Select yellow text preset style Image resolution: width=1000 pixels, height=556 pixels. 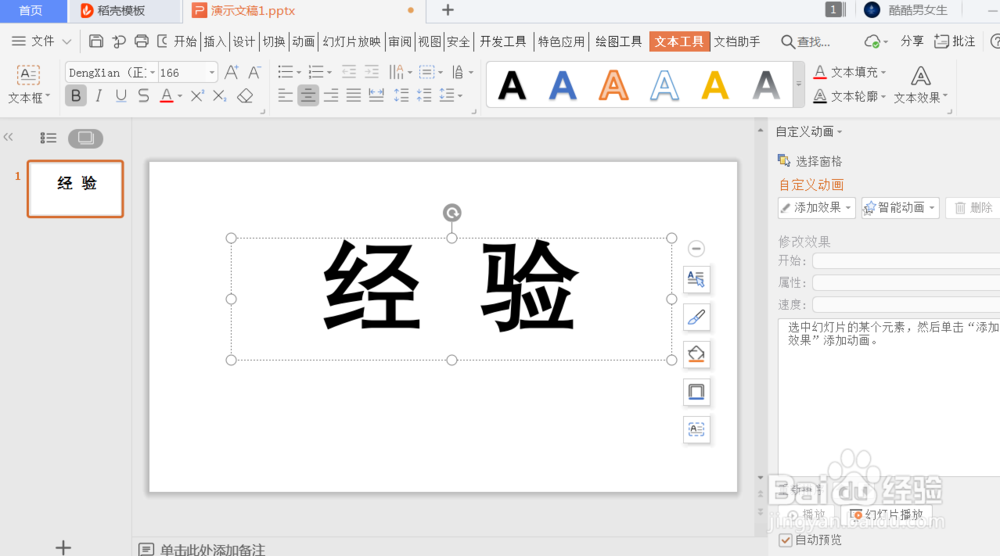coord(715,85)
